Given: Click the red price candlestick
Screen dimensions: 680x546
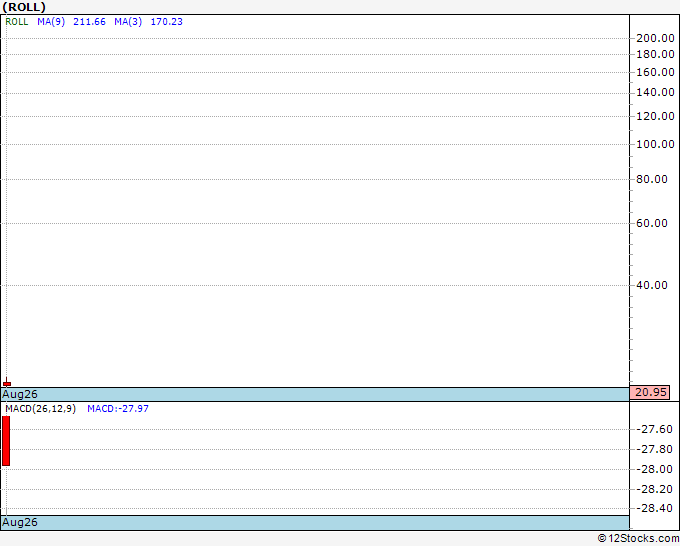Looking at the screenshot, I should (7, 383).
